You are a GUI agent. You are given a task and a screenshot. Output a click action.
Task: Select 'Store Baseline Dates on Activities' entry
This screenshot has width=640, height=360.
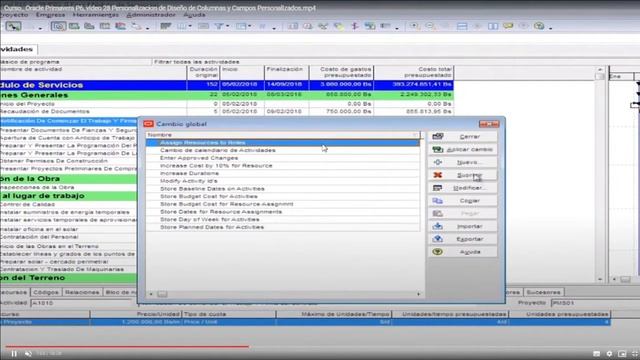click(x=283, y=189)
